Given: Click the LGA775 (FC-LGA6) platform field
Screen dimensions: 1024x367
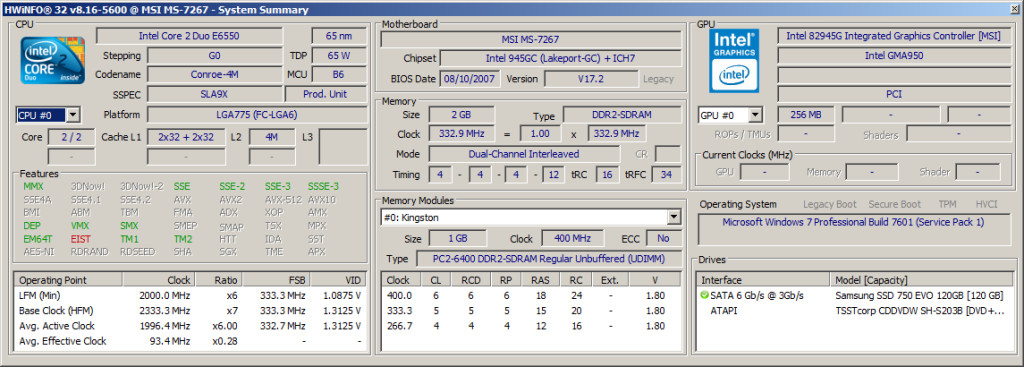Looking at the screenshot, I should tap(257, 115).
